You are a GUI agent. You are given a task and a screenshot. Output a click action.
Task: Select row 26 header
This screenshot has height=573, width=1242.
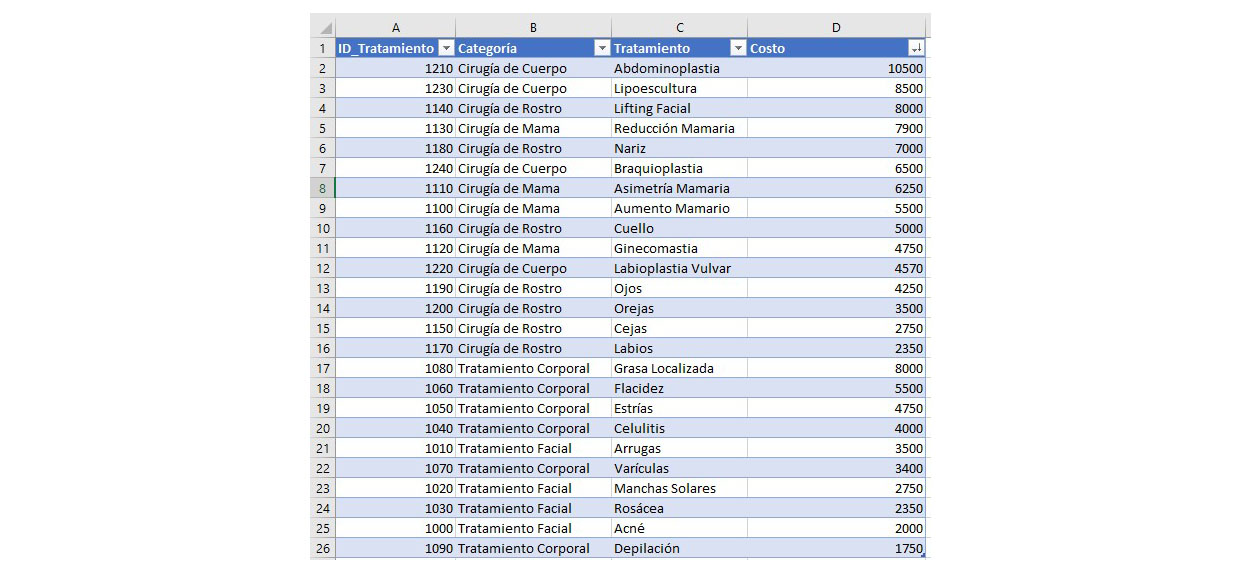click(x=322, y=548)
